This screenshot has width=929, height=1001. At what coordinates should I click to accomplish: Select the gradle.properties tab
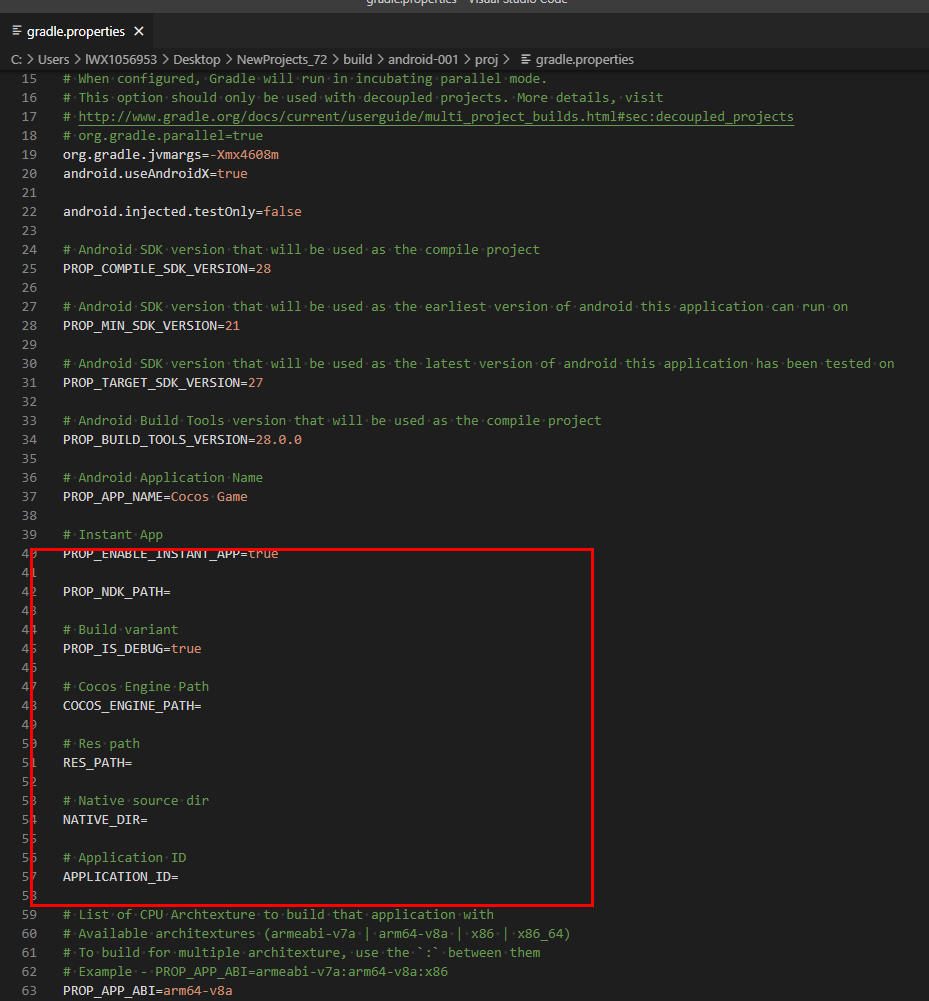click(x=75, y=30)
